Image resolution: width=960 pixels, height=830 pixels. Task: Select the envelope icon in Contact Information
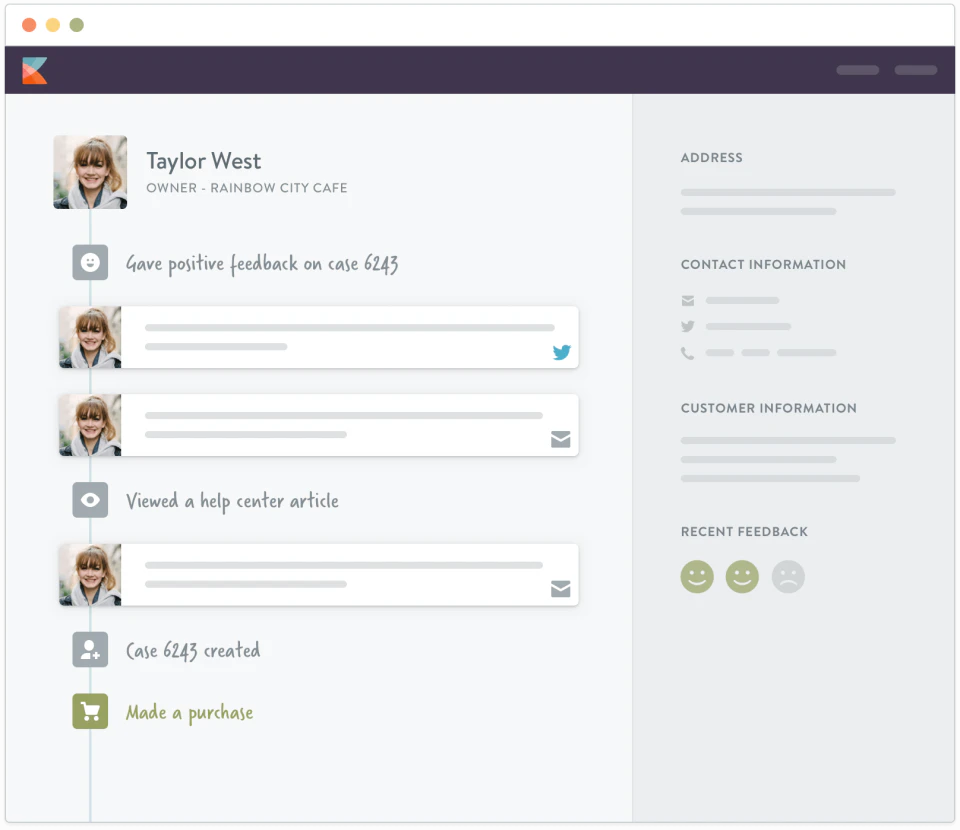coord(688,300)
